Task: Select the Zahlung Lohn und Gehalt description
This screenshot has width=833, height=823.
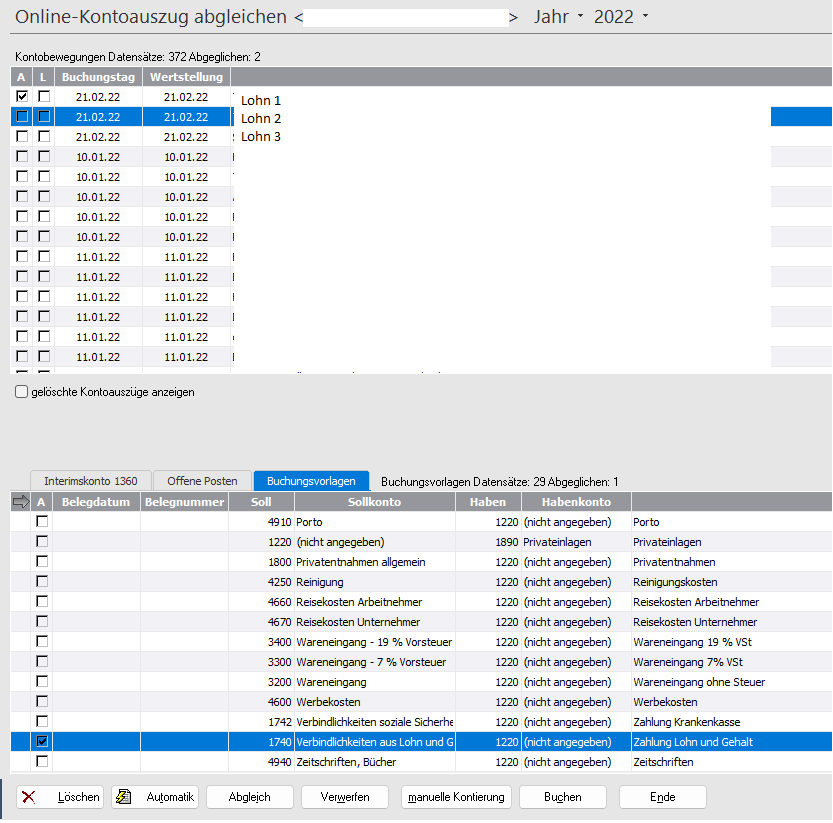Action: click(693, 742)
